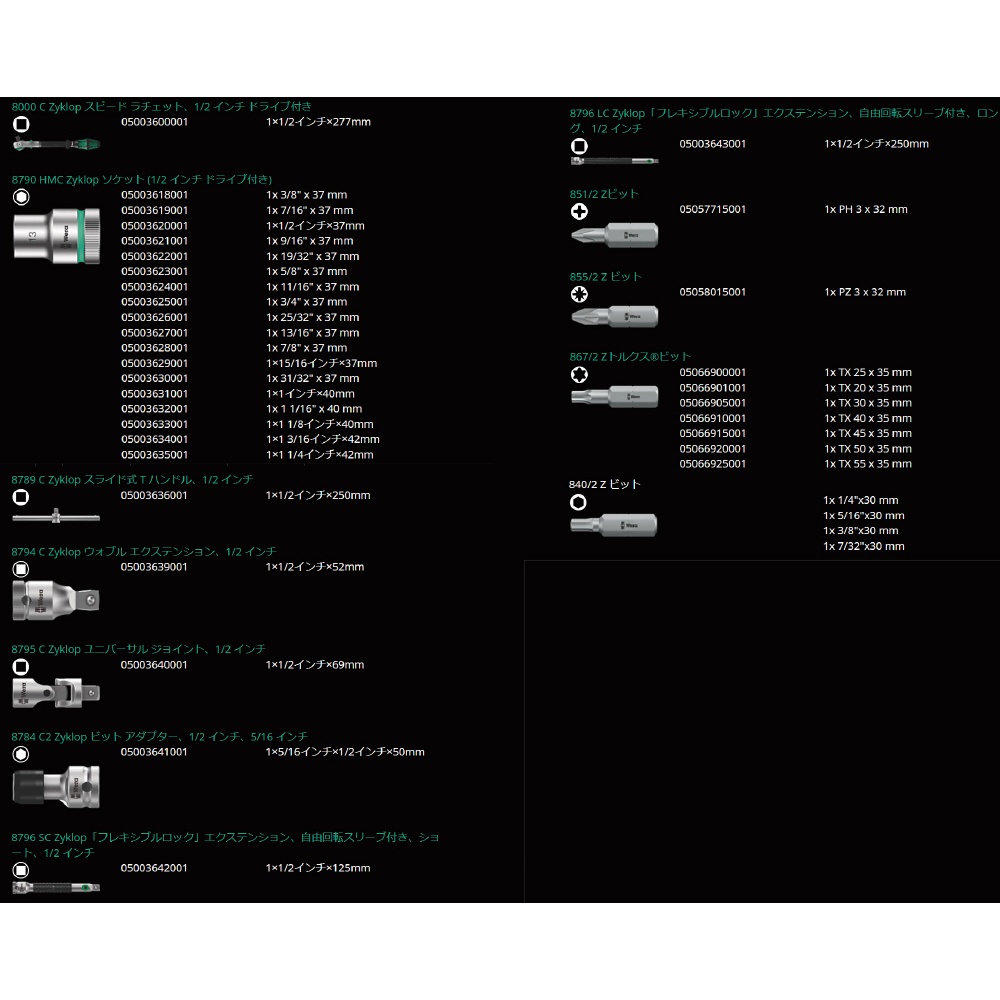Select the 867/2 Z Torx bit image

point(614,397)
